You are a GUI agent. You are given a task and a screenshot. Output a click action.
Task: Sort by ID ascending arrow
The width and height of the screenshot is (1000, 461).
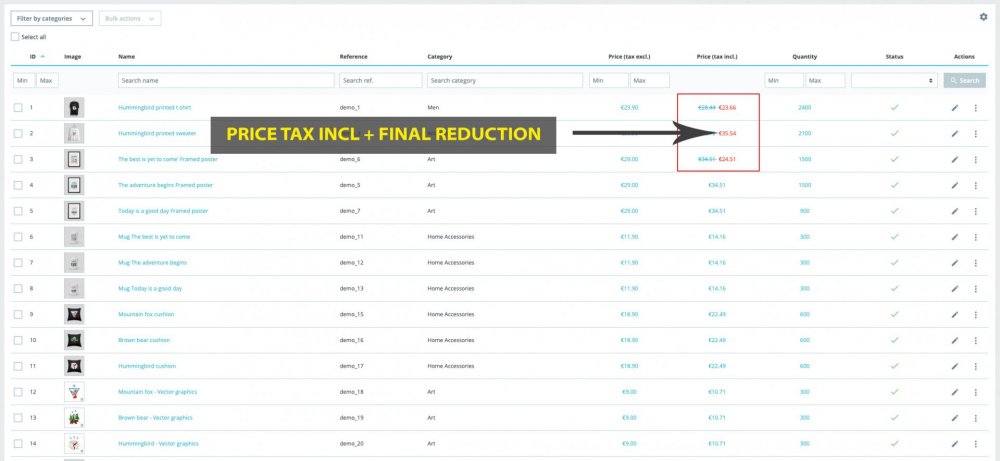pyautogui.click(x=43, y=57)
